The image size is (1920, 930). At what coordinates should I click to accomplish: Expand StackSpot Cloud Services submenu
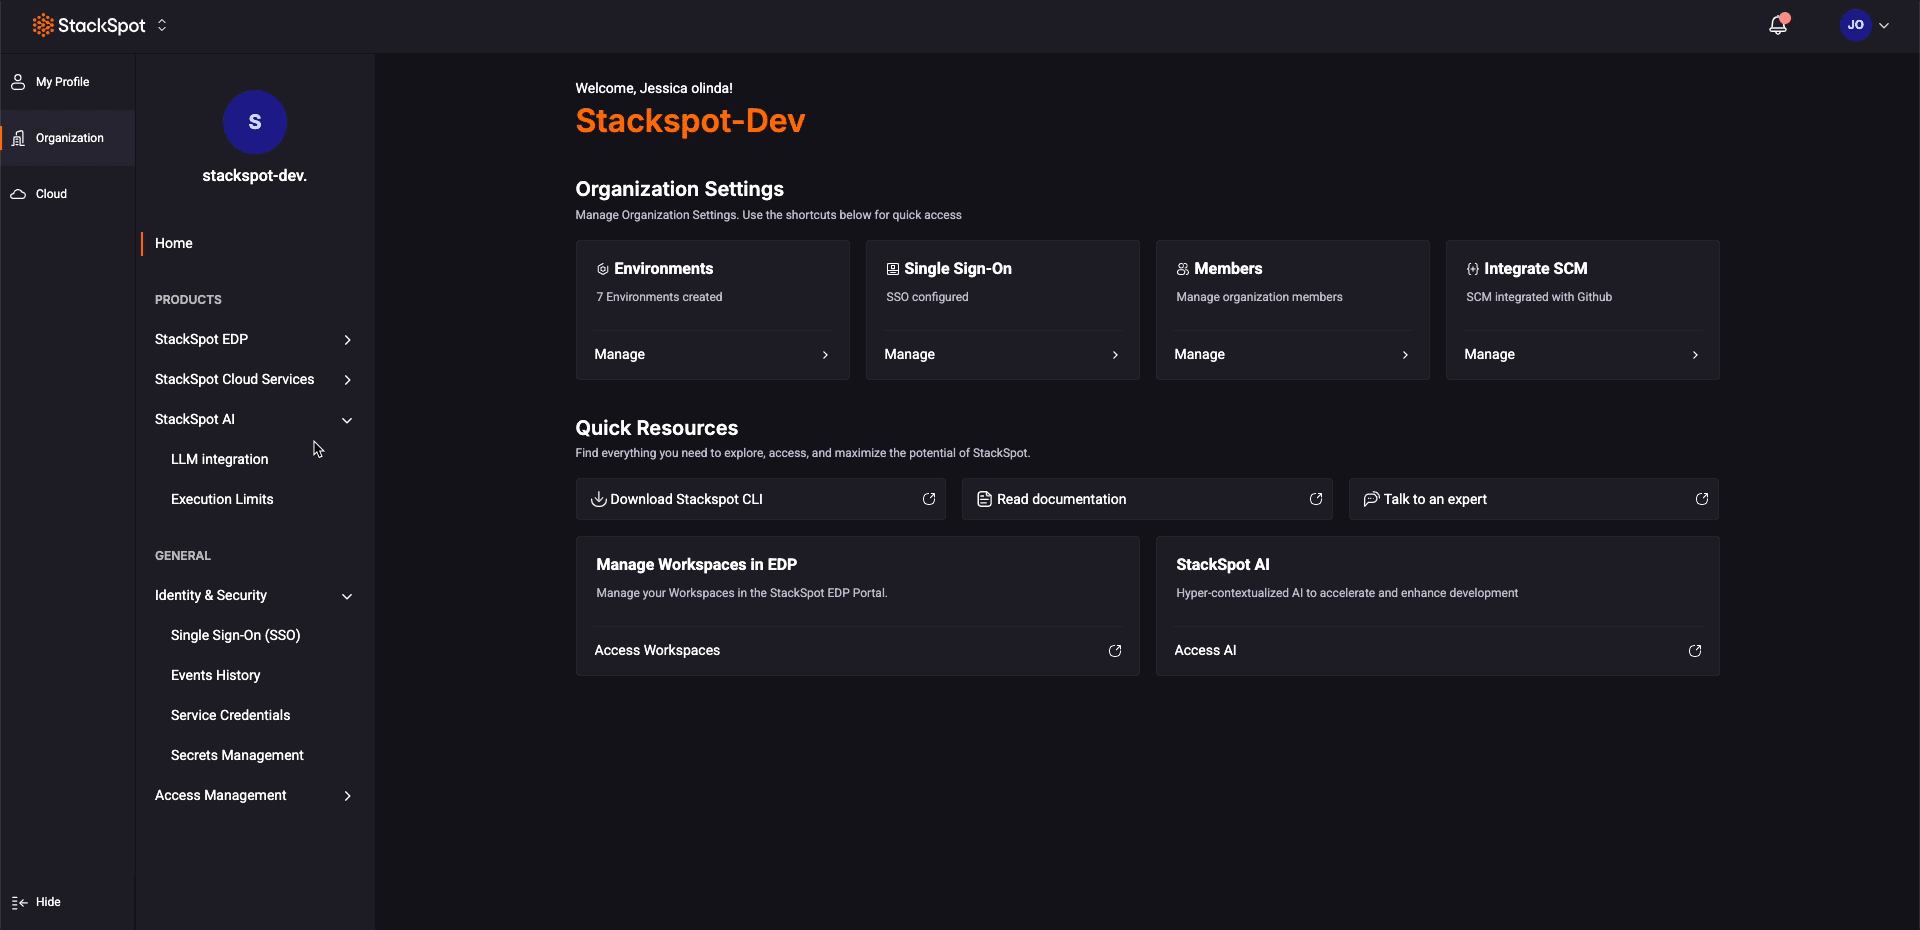pyautogui.click(x=347, y=380)
